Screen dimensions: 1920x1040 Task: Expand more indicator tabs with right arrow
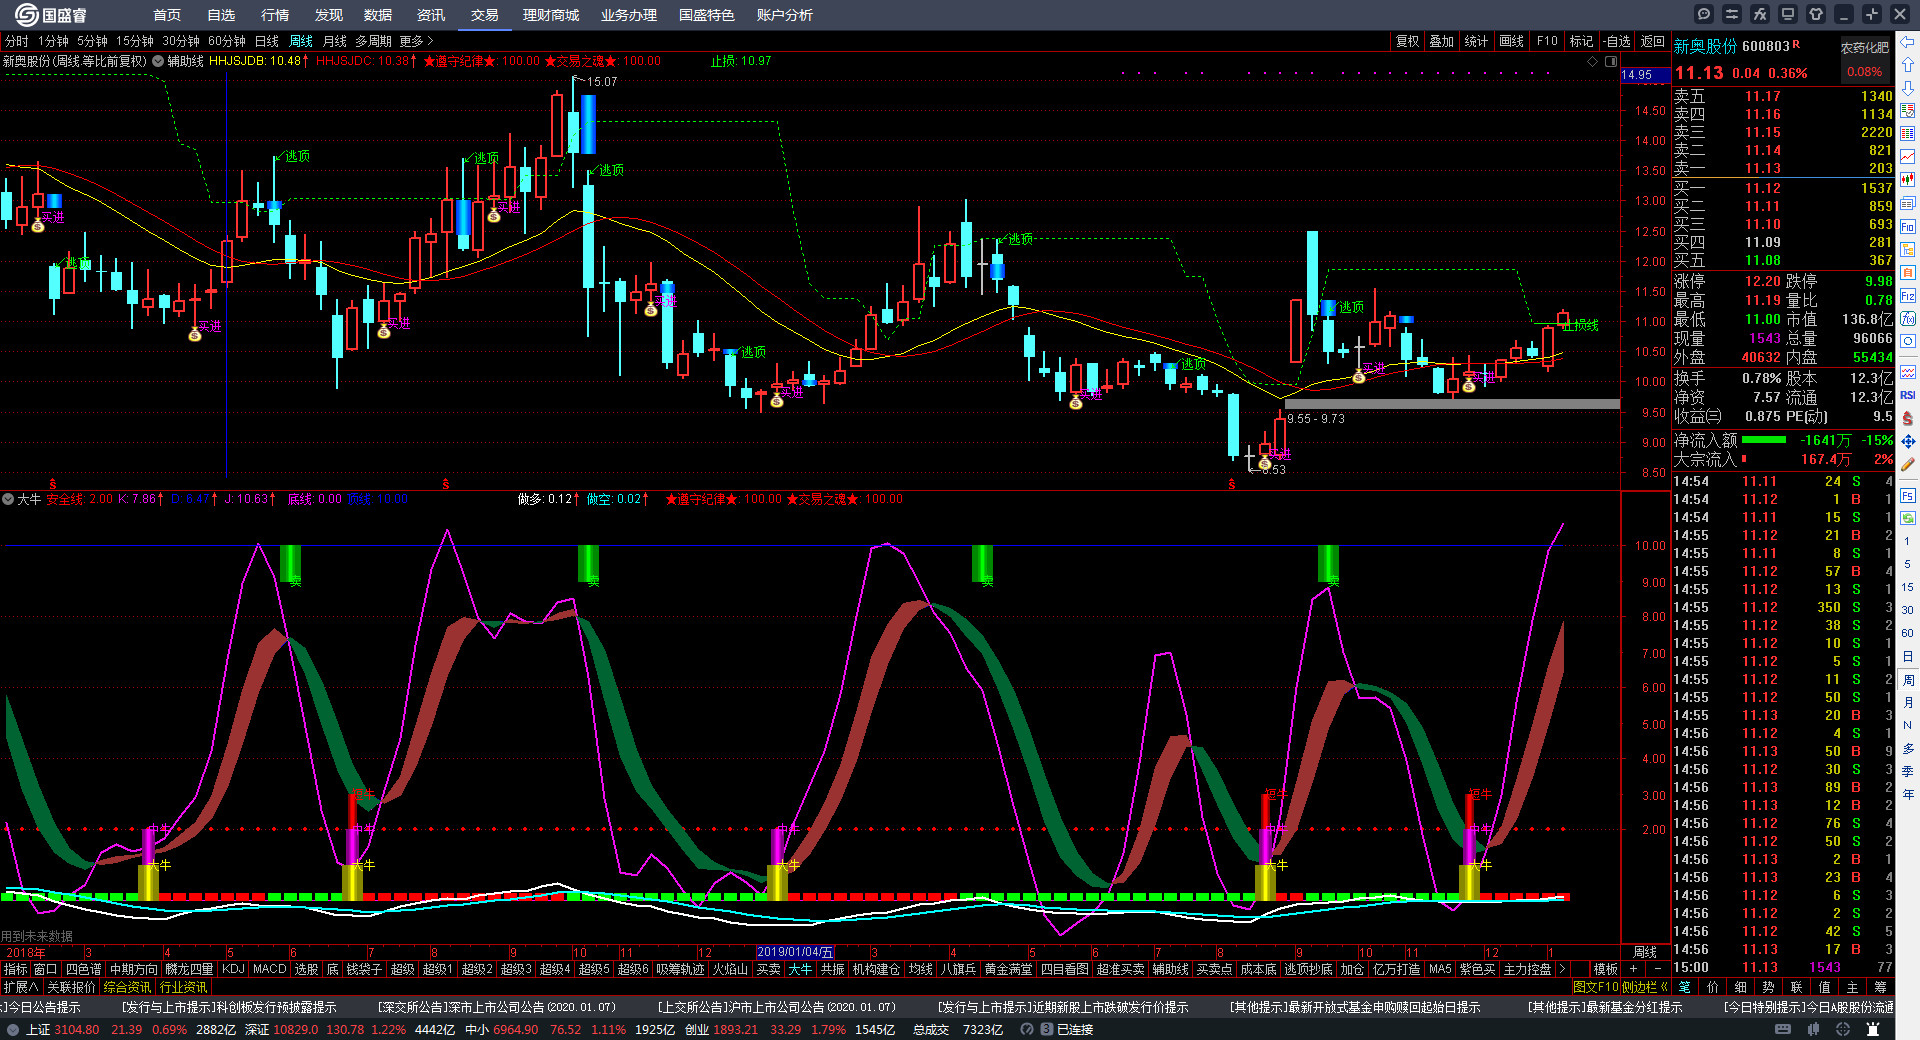[1562, 969]
